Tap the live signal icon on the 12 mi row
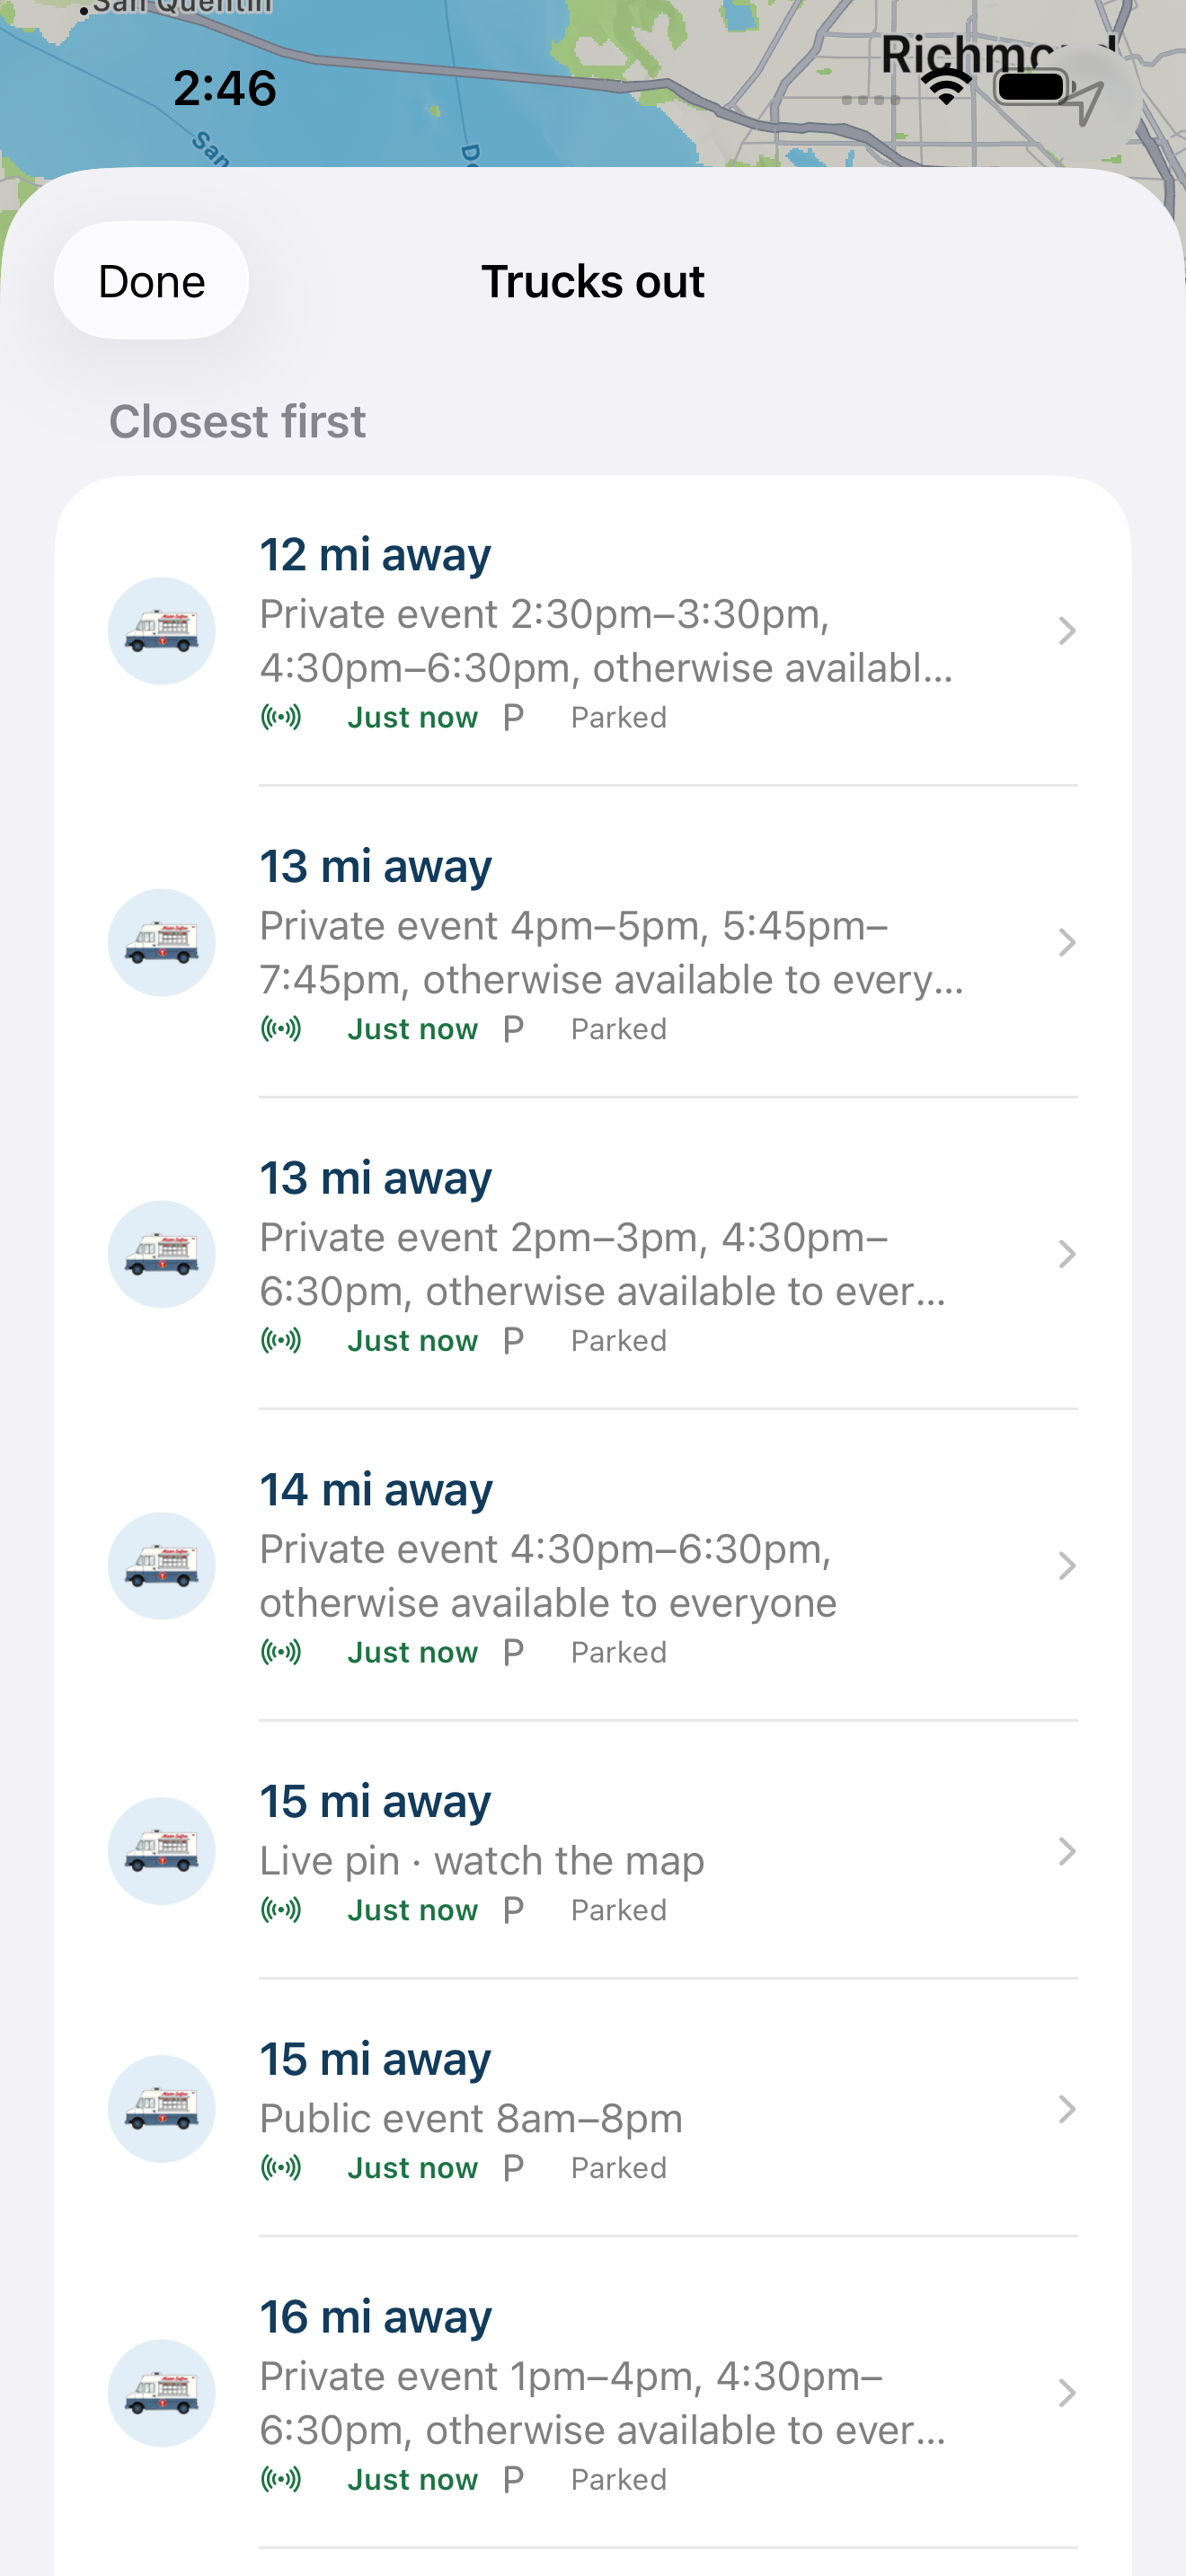Viewport: 1186px width, 2576px height. [281, 717]
